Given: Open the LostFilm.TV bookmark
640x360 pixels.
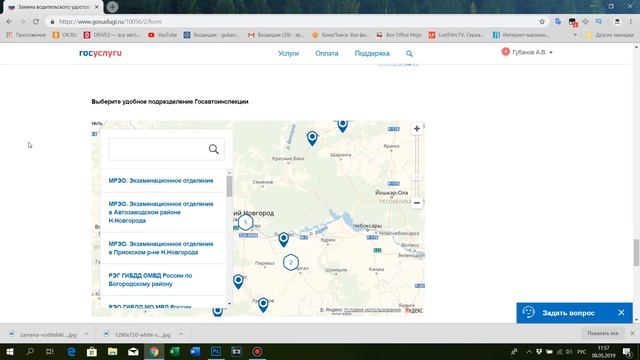Looking at the screenshot, I should coord(456,35).
